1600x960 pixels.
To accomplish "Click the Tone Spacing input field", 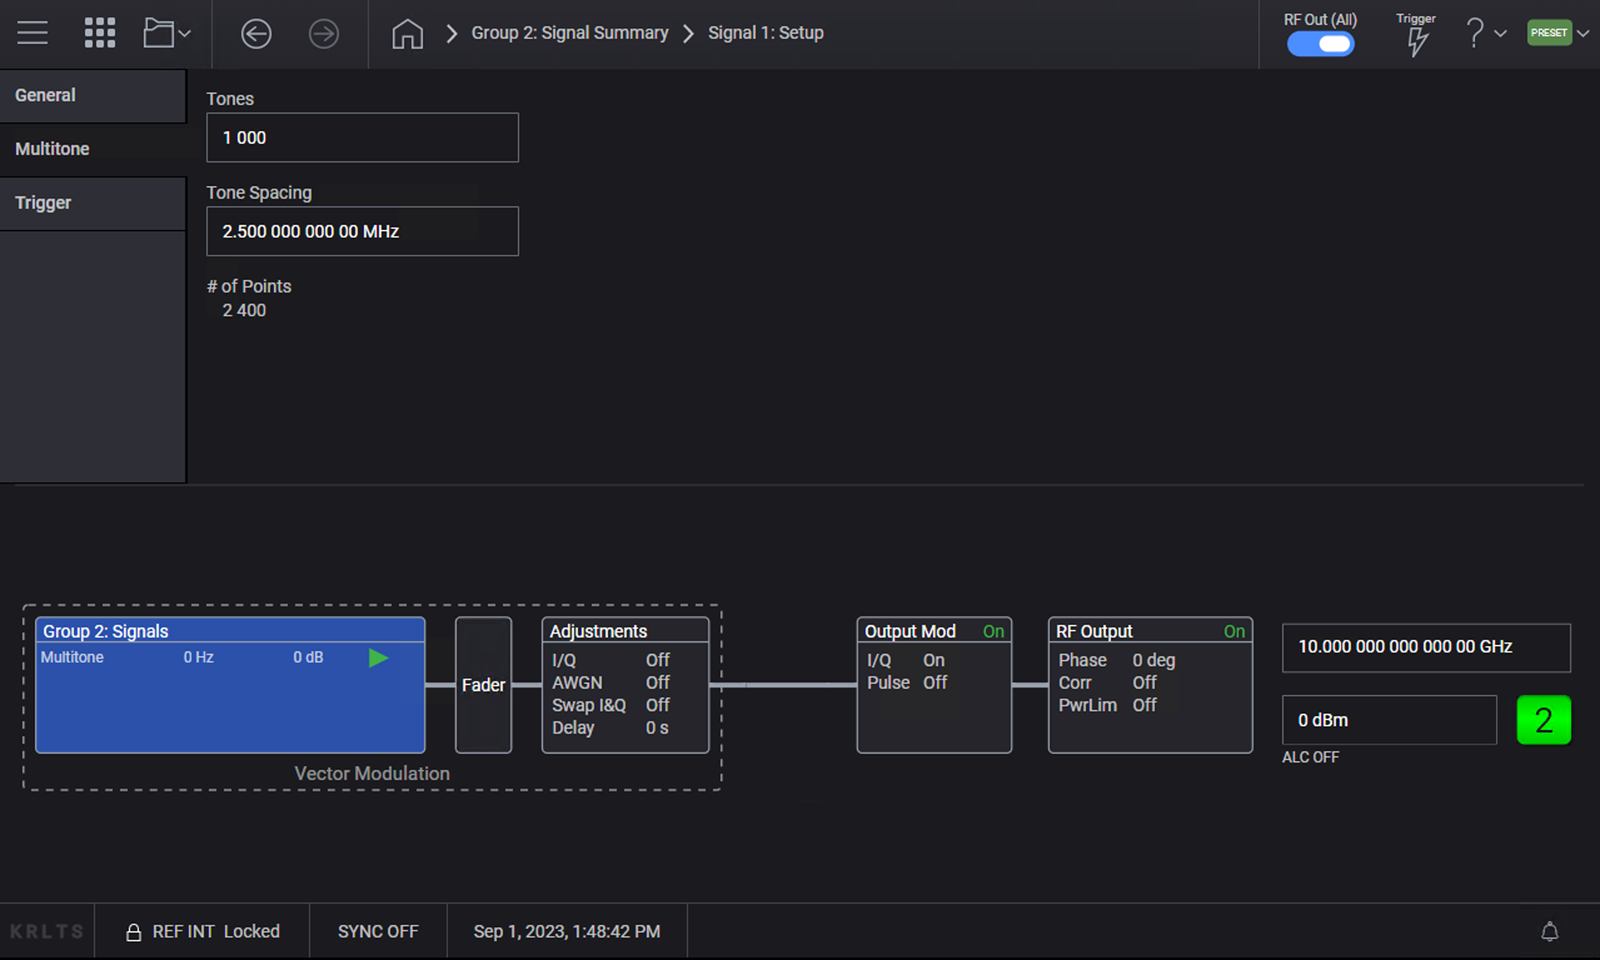I will click(362, 231).
